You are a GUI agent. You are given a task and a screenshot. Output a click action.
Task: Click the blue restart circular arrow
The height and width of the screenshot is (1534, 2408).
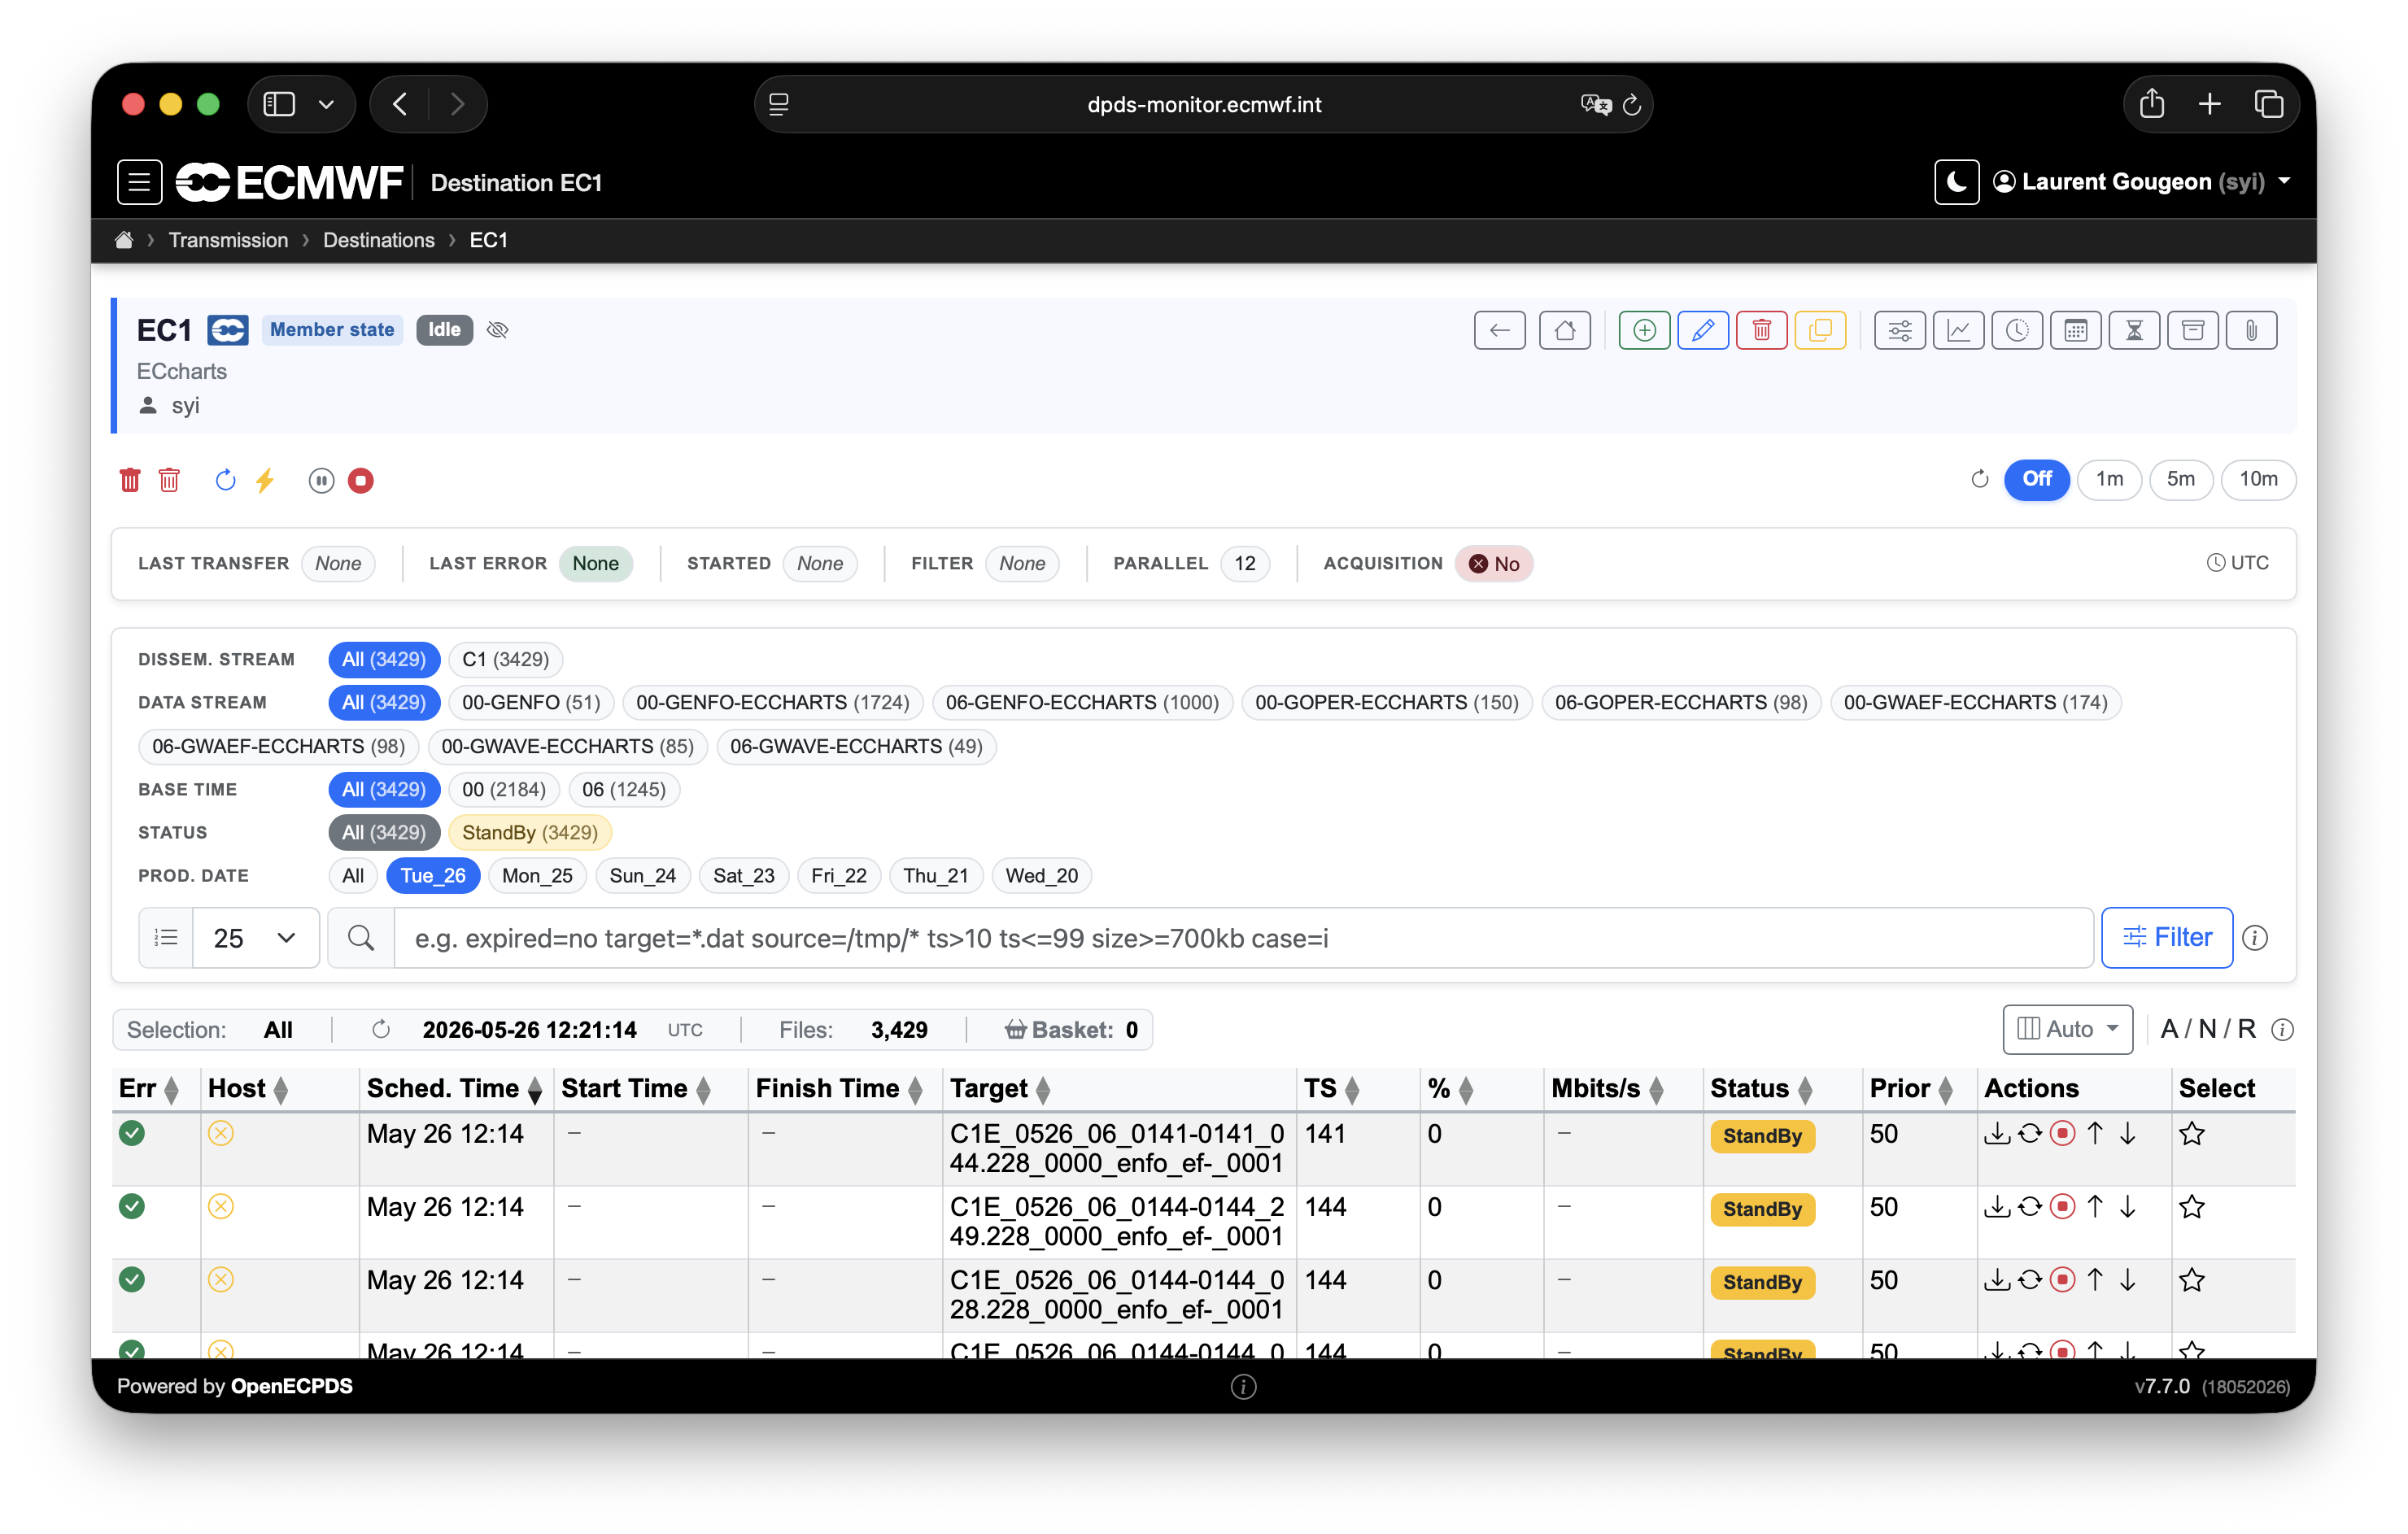coord(225,480)
